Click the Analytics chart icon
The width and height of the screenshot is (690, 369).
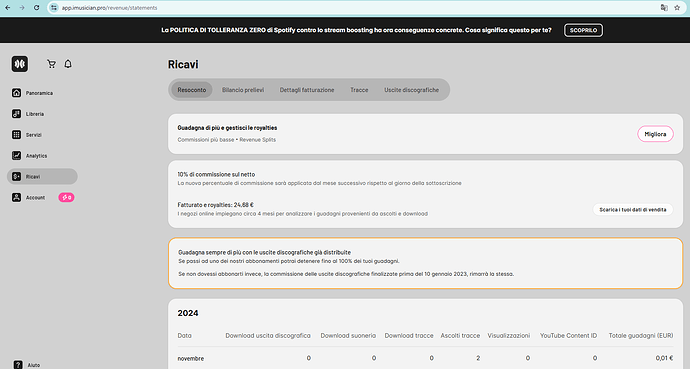[16, 155]
